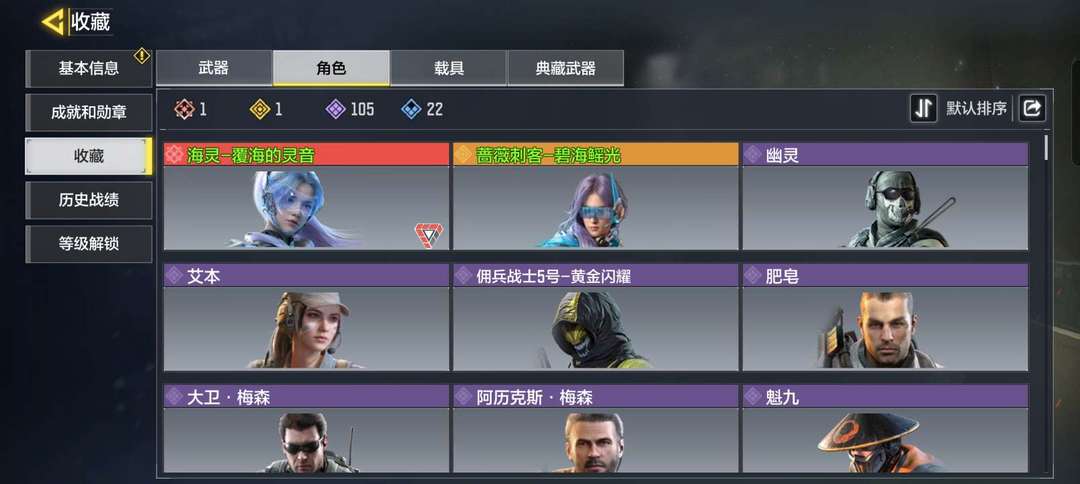Image resolution: width=1080 pixels, height=484 pixels.
Task: Open 历史战绩 in the sidebar
Action: pyautogui.click(x=89, y=200)
